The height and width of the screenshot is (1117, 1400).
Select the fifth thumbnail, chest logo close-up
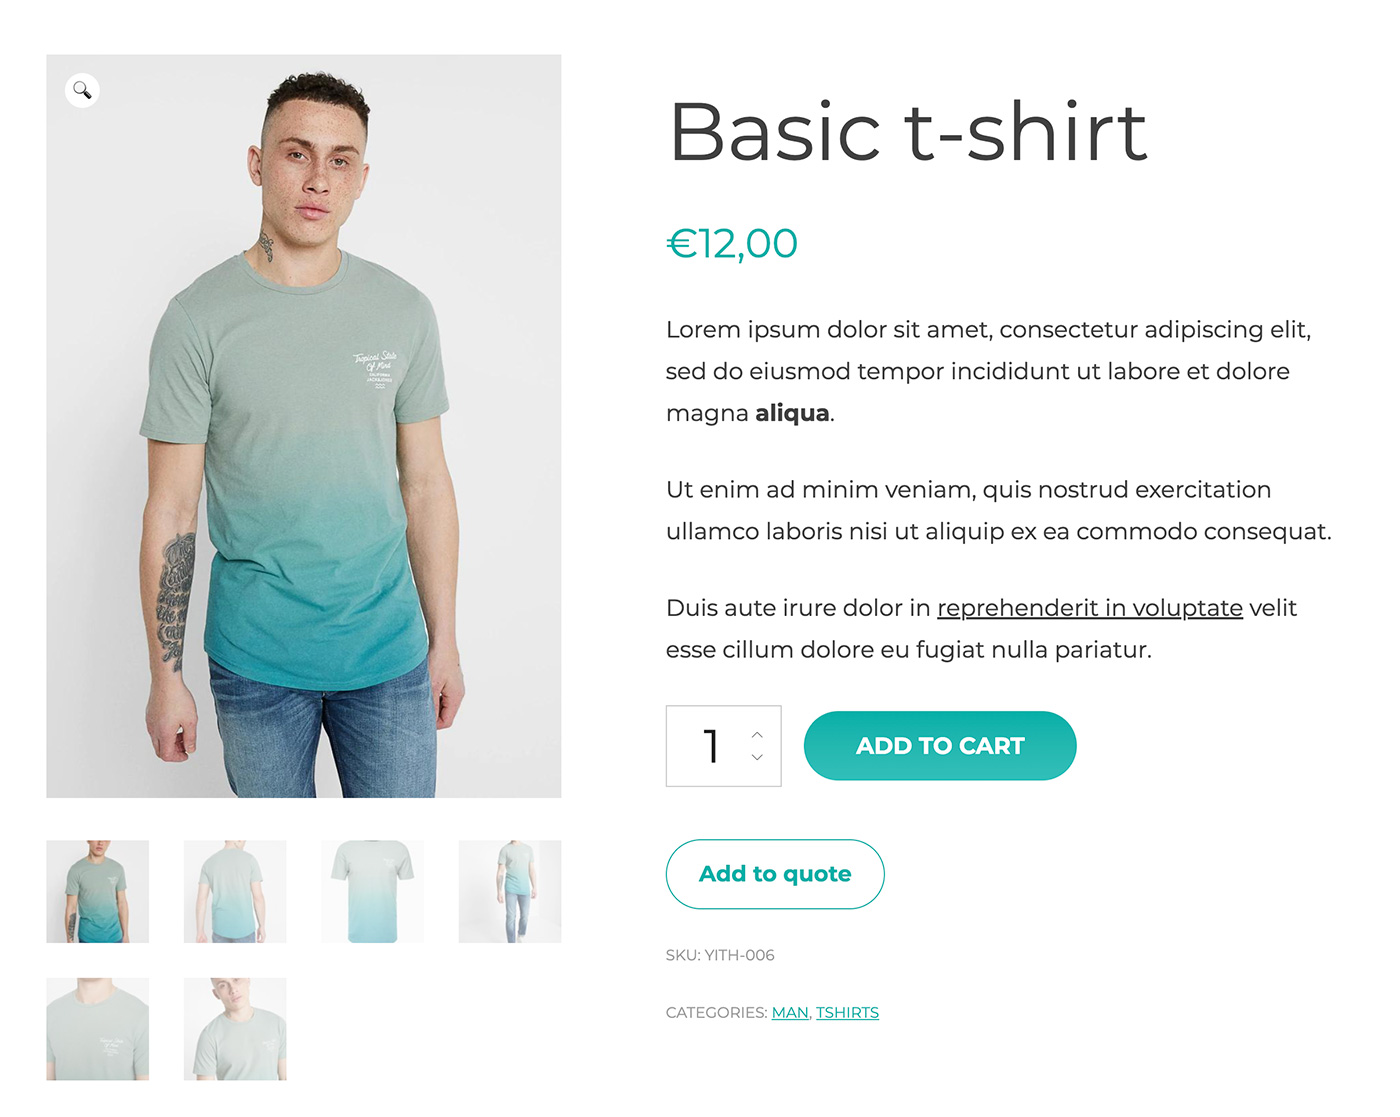click(98, 1029)
